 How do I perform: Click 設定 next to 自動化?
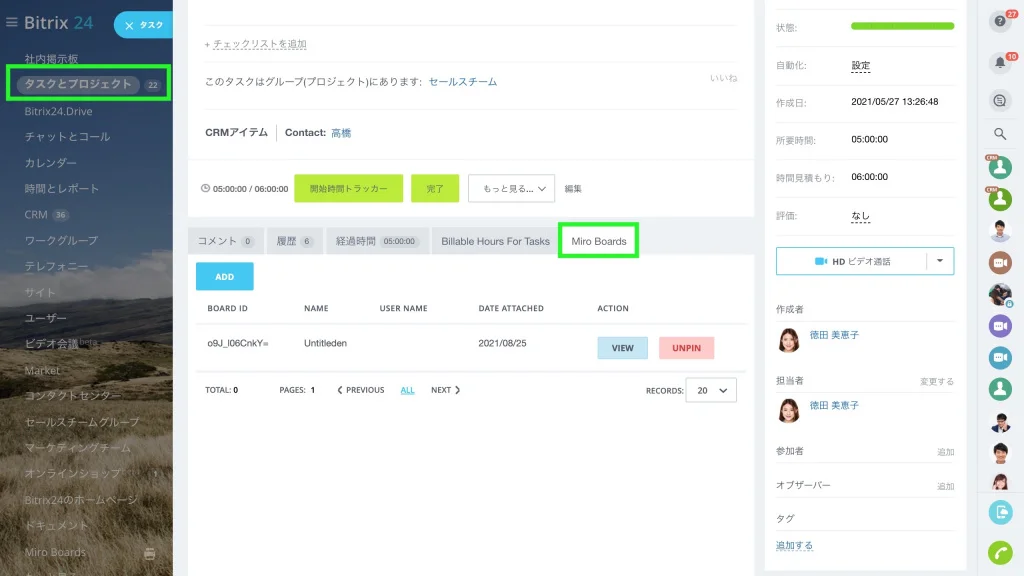(861, 65)
